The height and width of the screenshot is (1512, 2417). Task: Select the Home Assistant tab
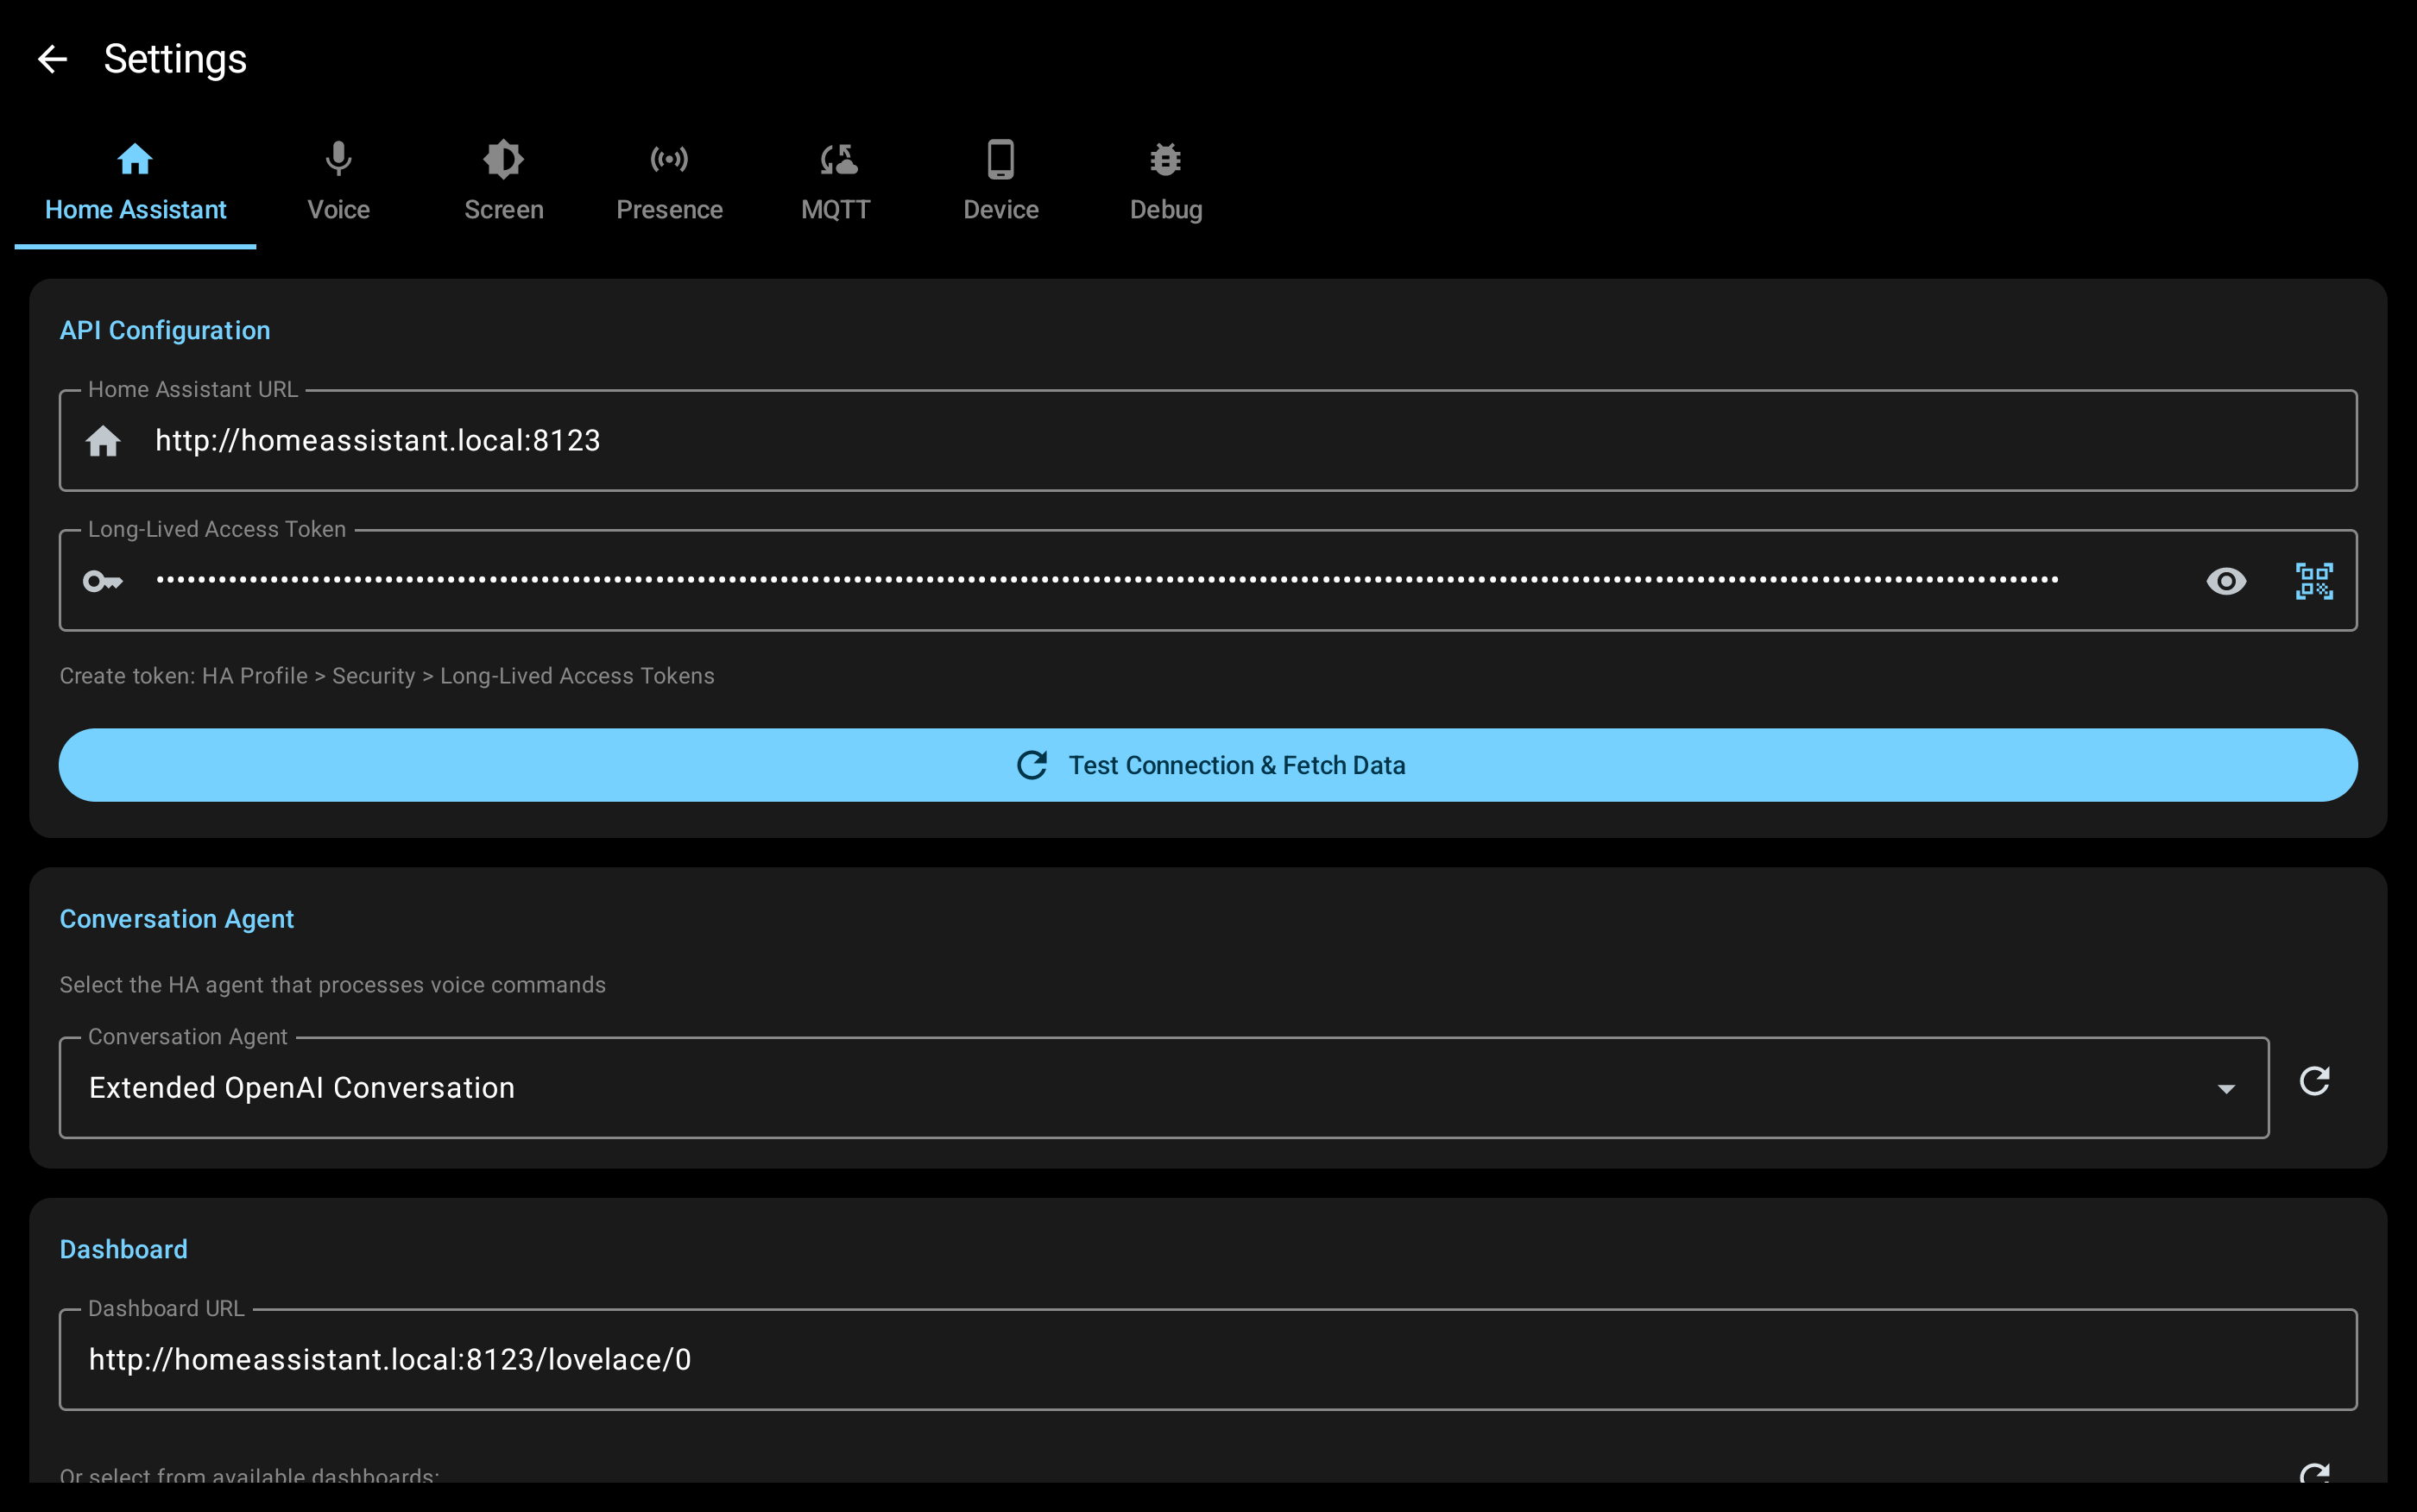(x=135, y=183)
